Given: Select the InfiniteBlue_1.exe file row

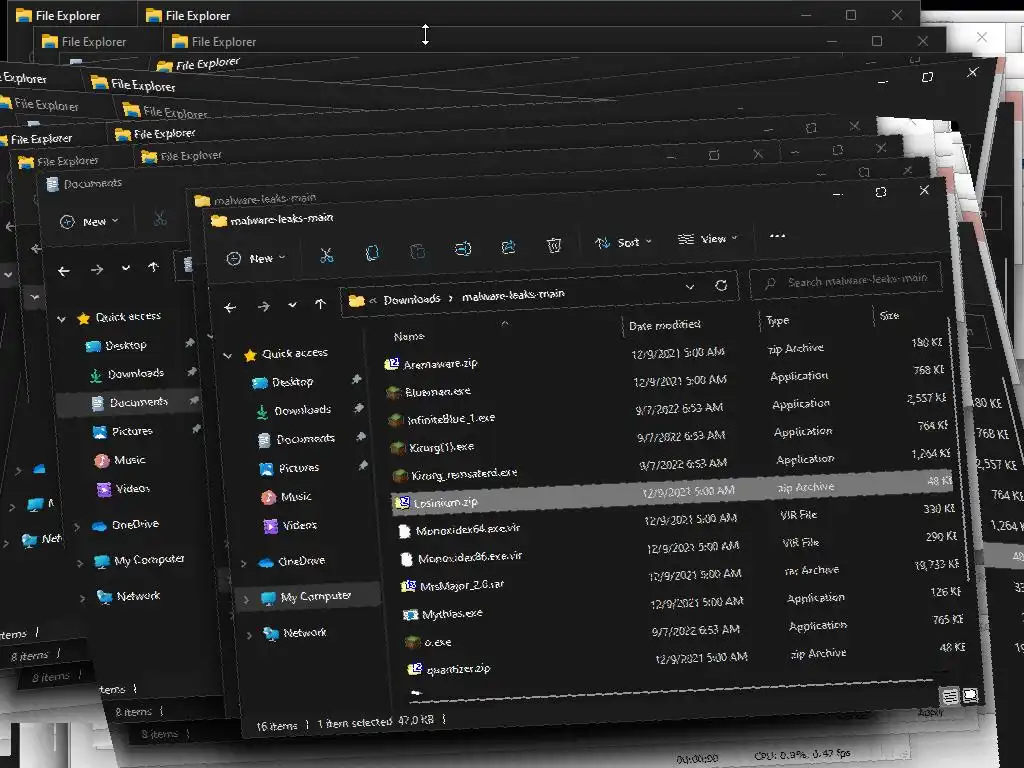Looking at the screenshot, I should pos(668,414).
